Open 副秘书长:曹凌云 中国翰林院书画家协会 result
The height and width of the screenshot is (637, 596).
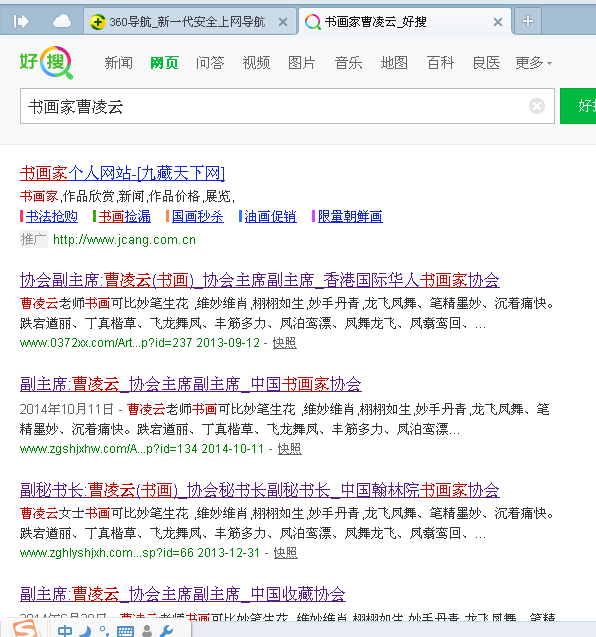tap(260, 490)
